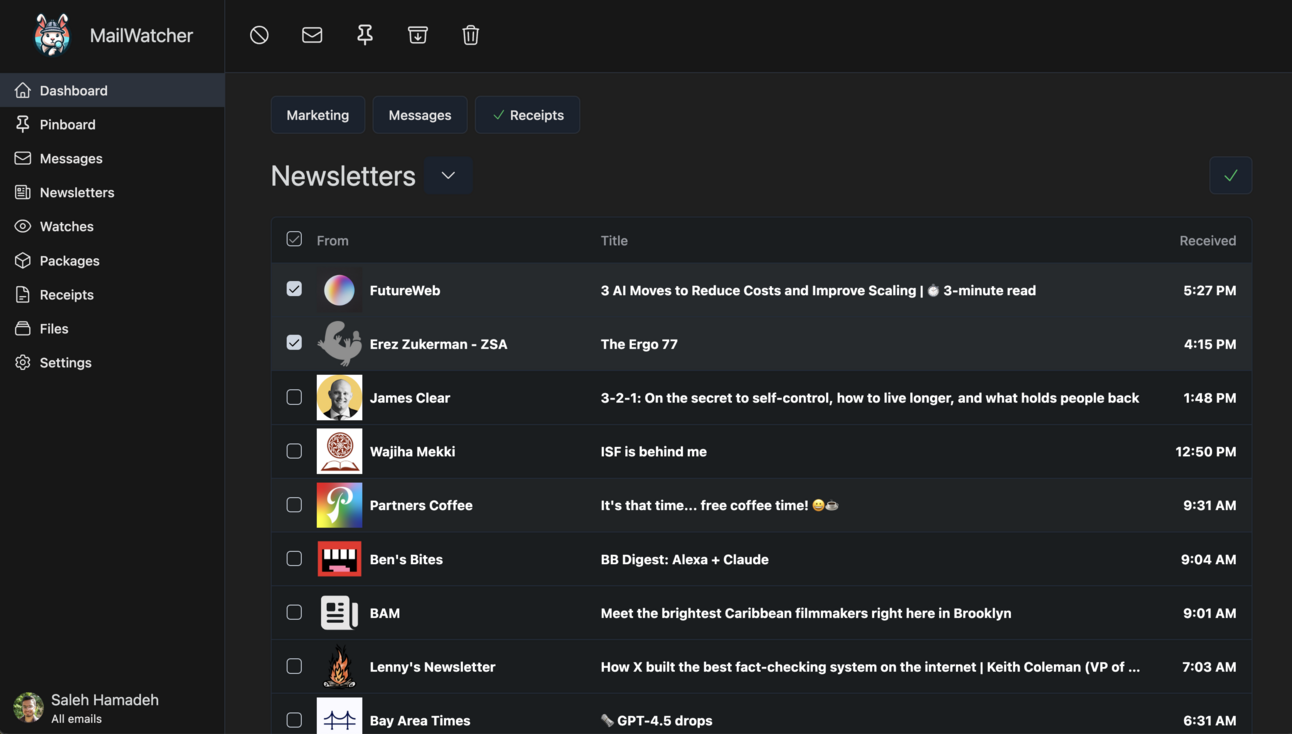Click the Bay Area Times bridge logo
This screenshot has width=1292, height=734.
tap(339, 718)
